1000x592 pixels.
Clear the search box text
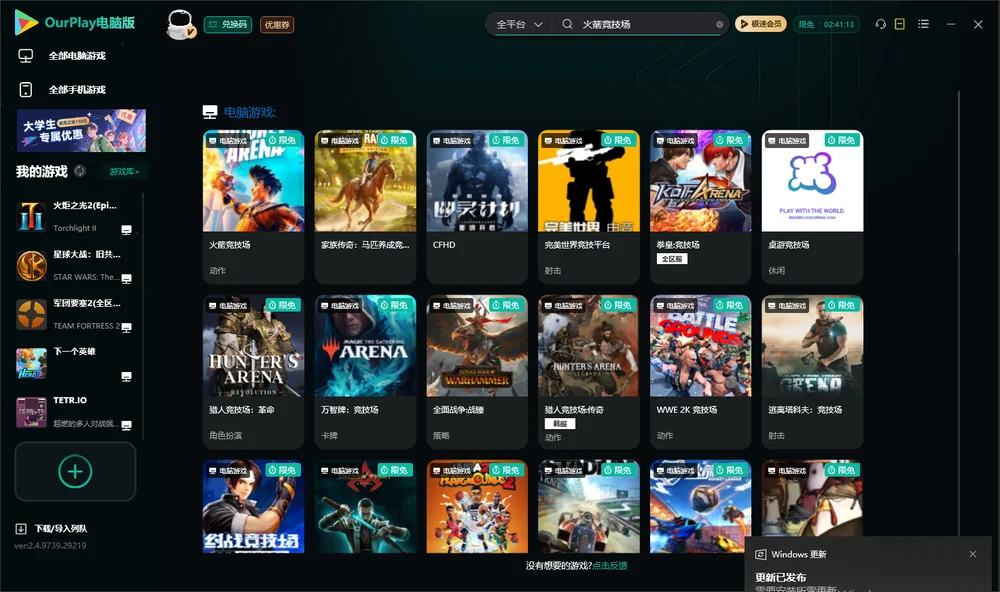[719, 24]
